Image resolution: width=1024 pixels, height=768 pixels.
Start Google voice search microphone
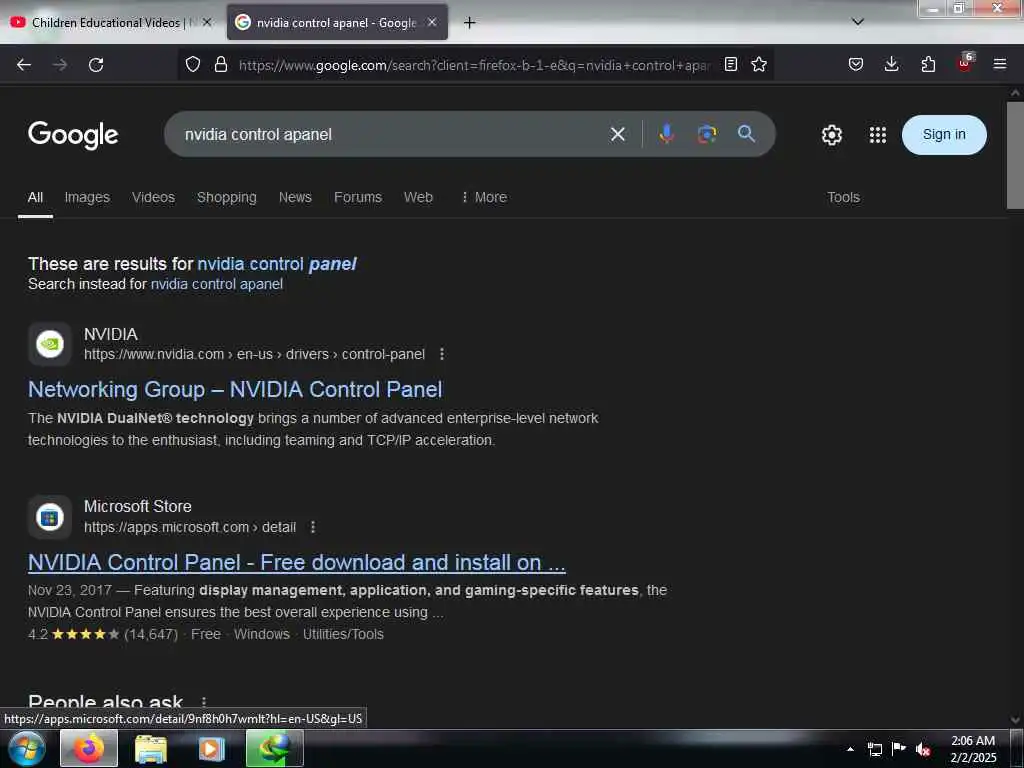tap(667, 134)
